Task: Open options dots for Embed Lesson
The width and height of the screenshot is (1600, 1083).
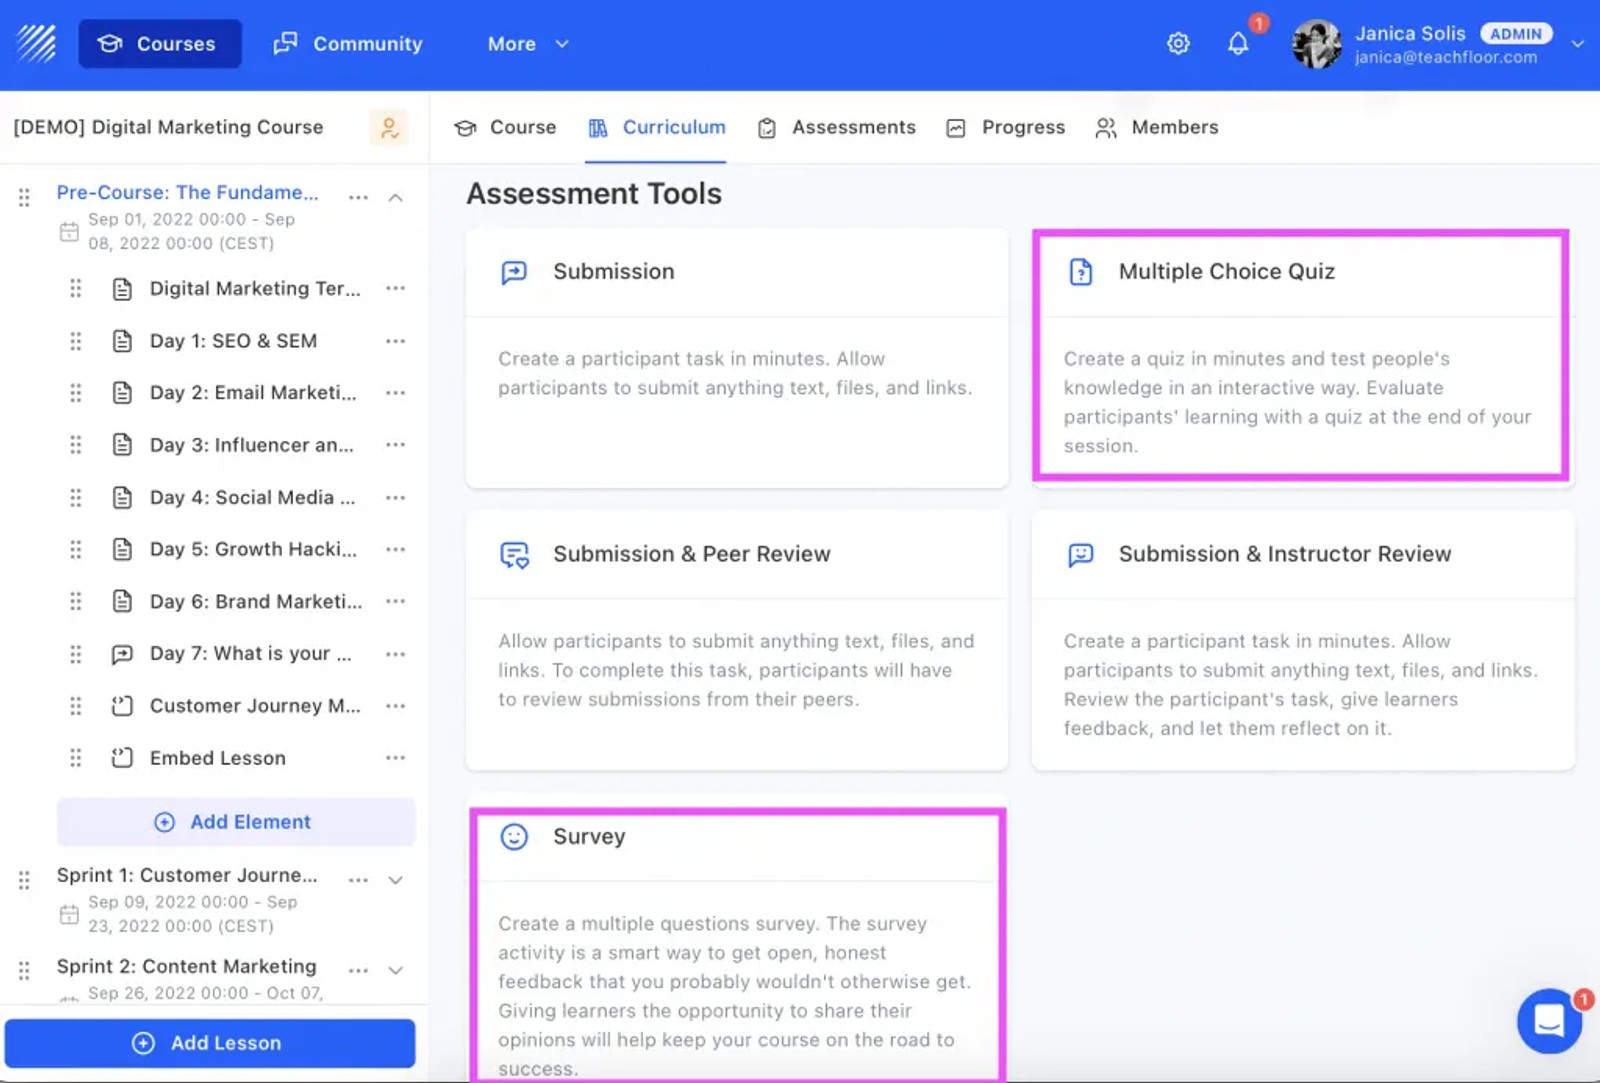Action: tap(396, 758)
